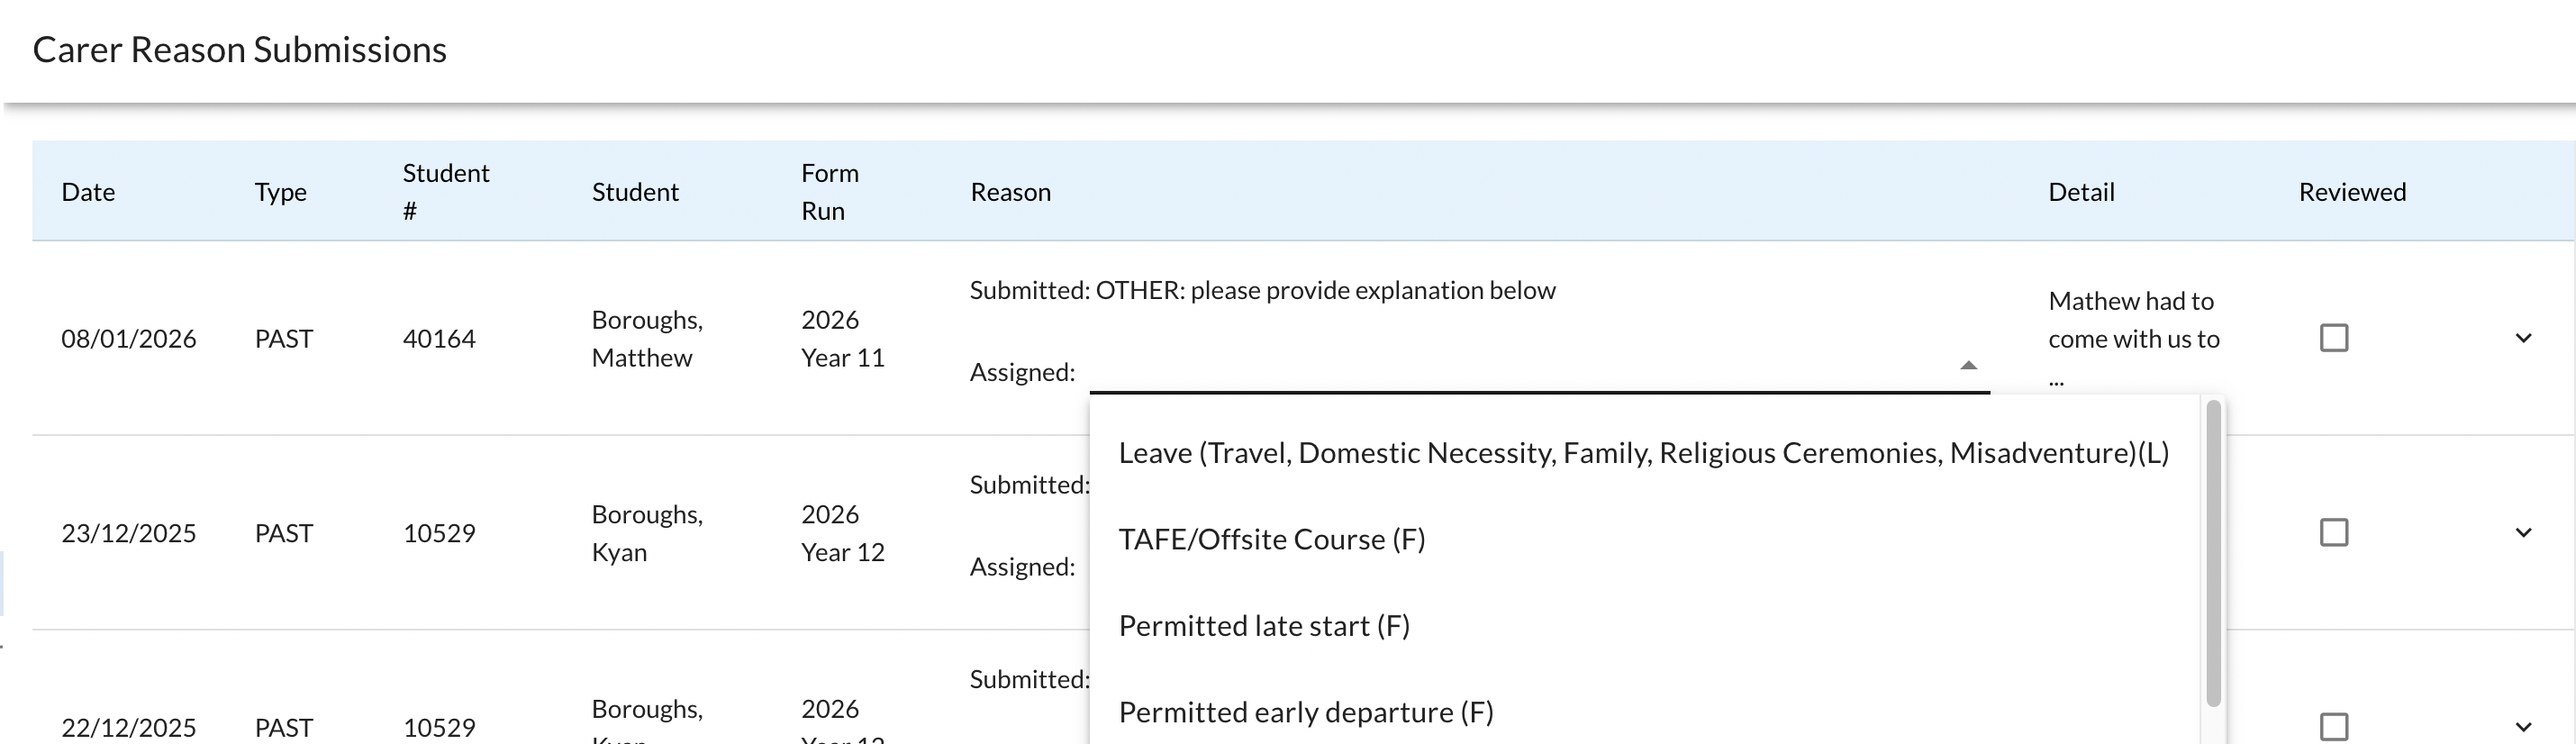Click the Reviewed column header

(2352, 192)
